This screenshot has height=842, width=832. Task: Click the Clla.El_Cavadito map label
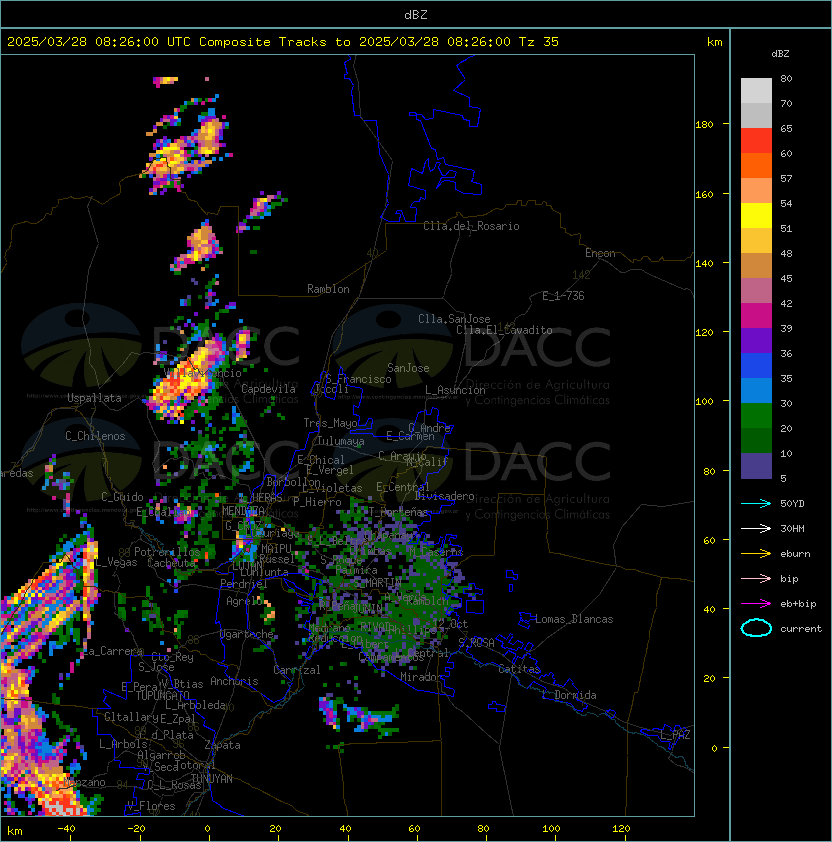pos(504,330)
